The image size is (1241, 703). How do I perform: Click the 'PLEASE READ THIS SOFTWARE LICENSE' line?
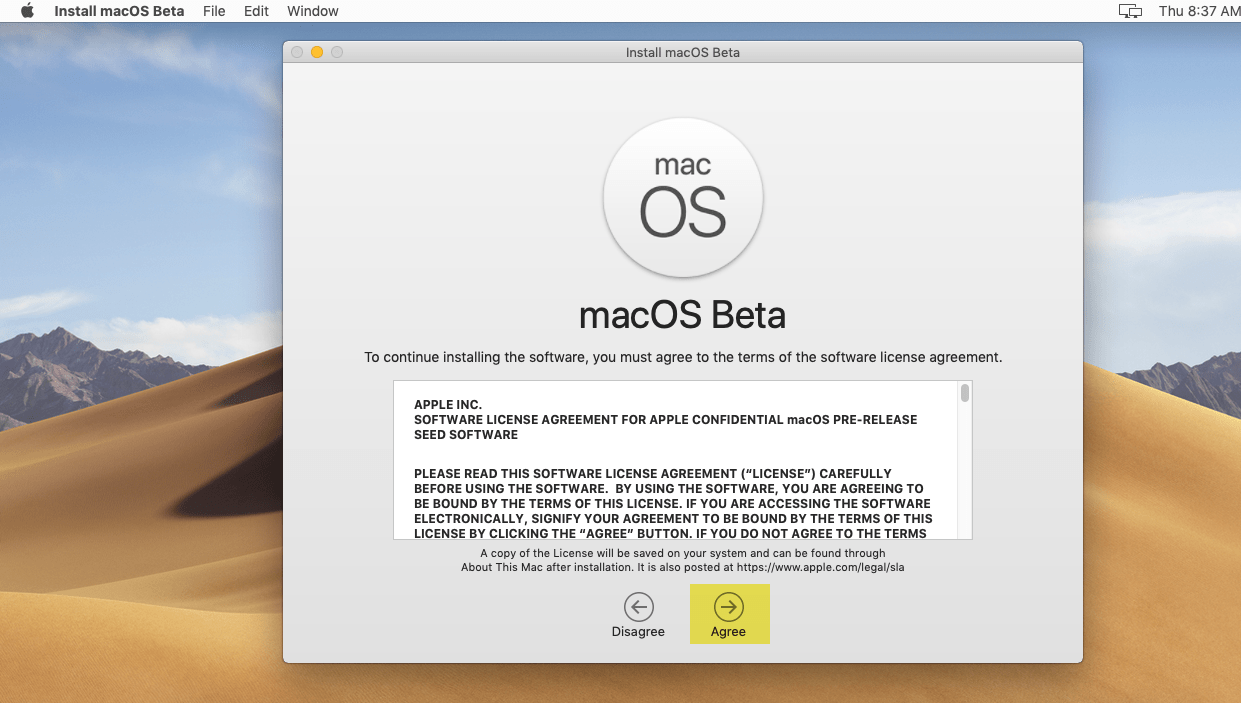pyautogui.click(x=653, y=473)
